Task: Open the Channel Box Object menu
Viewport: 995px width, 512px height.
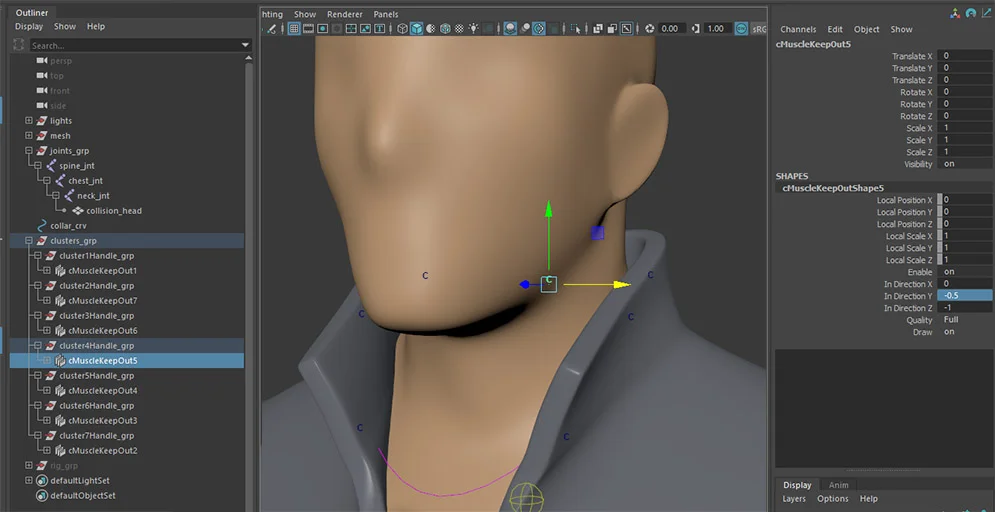Action: tap(867, 29)
